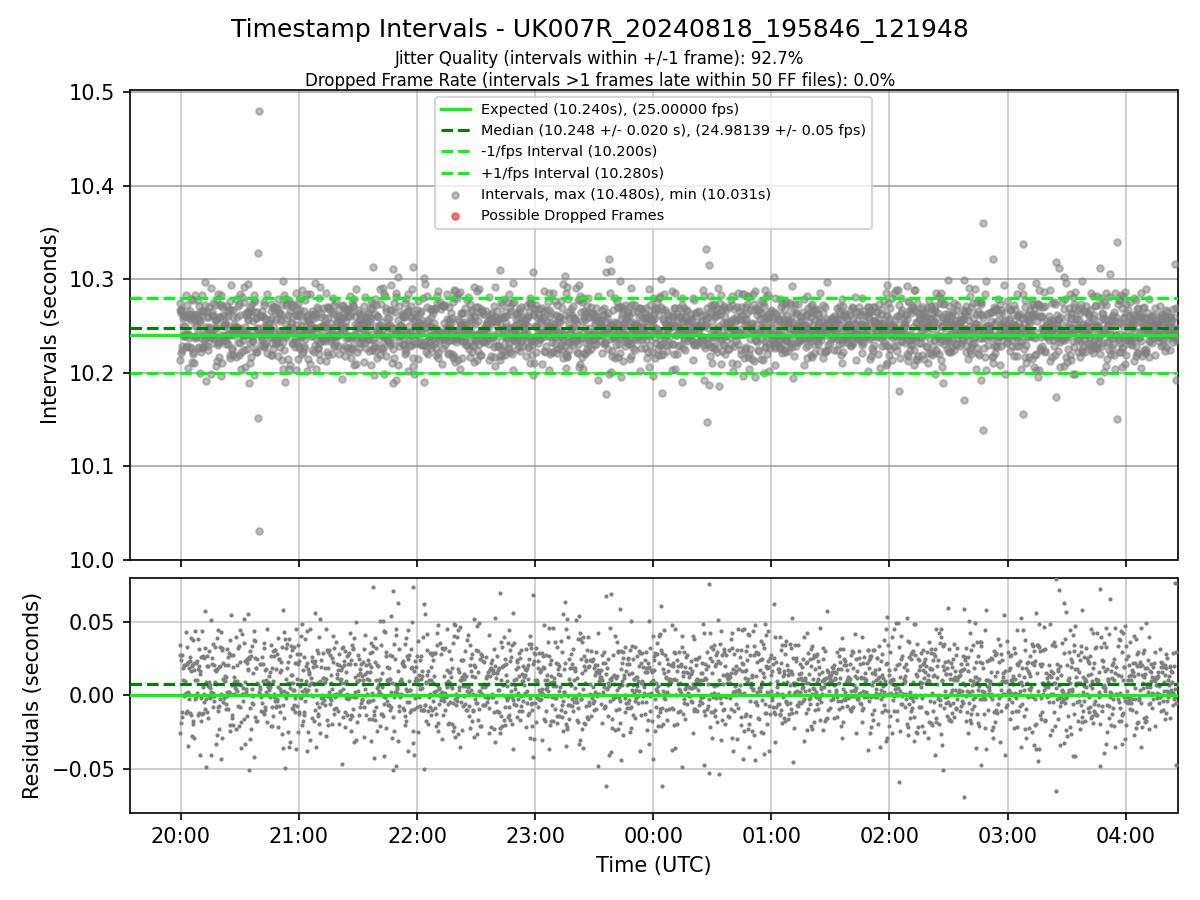
Task: Click the 'Dropped Frame Rate' subtitle line
Action: (599, 80)
